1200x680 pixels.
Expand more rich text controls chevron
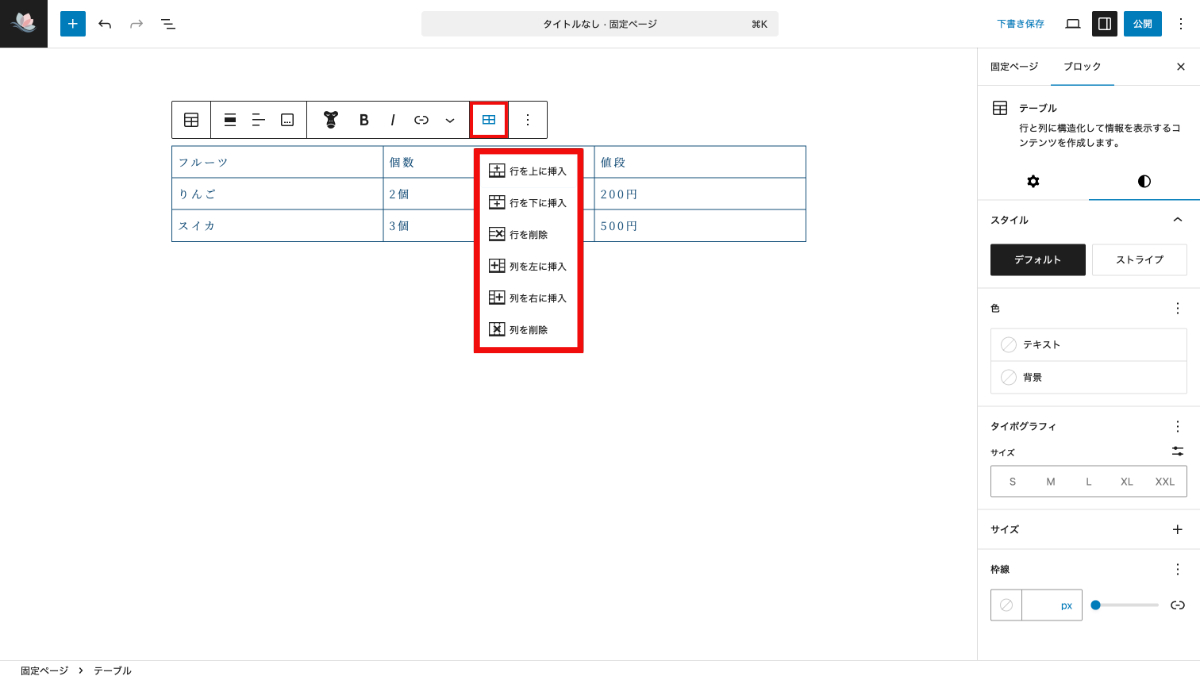tap(450, 120)
